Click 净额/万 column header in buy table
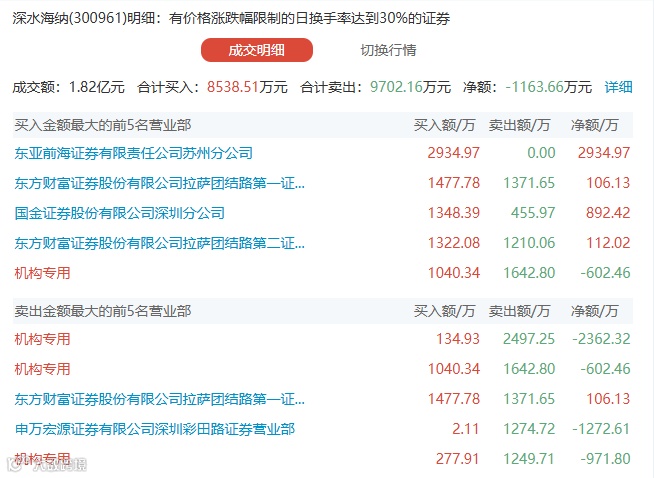Screen dimensions: 654x478 594,125
